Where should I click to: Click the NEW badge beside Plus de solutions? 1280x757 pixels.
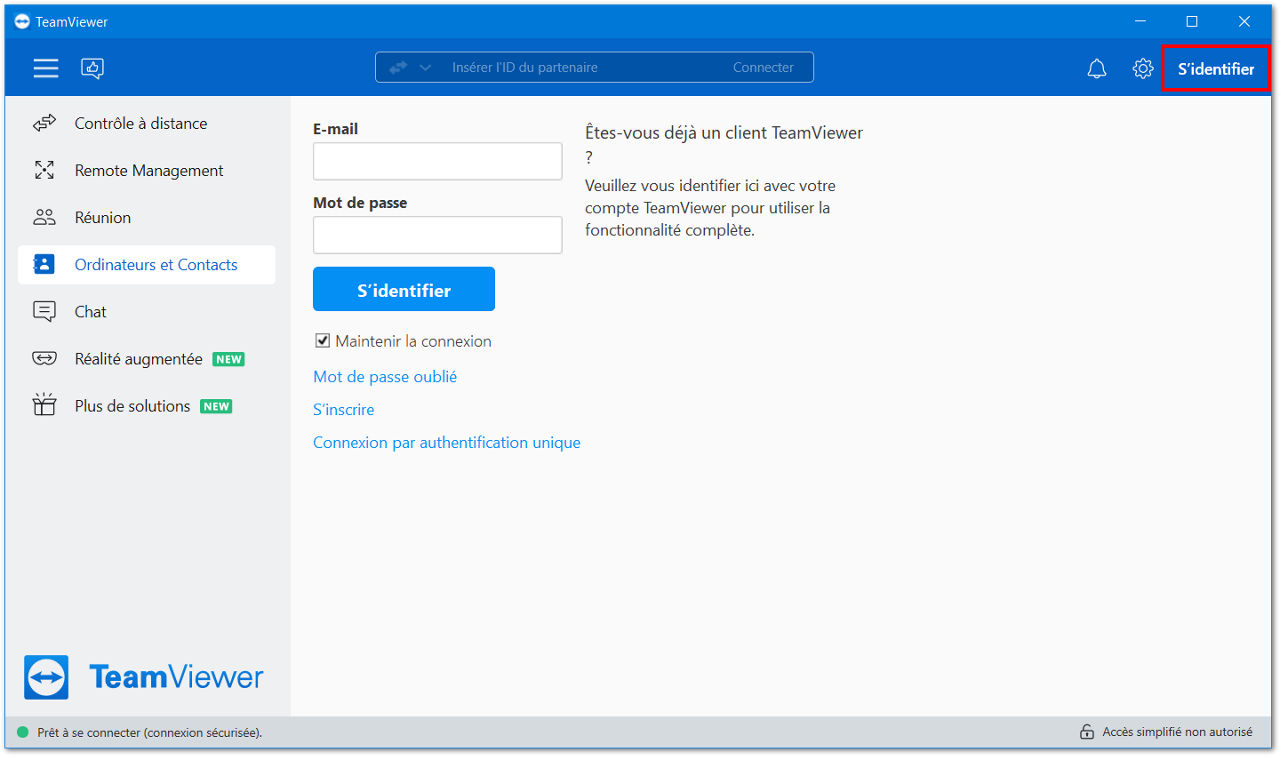216,406
